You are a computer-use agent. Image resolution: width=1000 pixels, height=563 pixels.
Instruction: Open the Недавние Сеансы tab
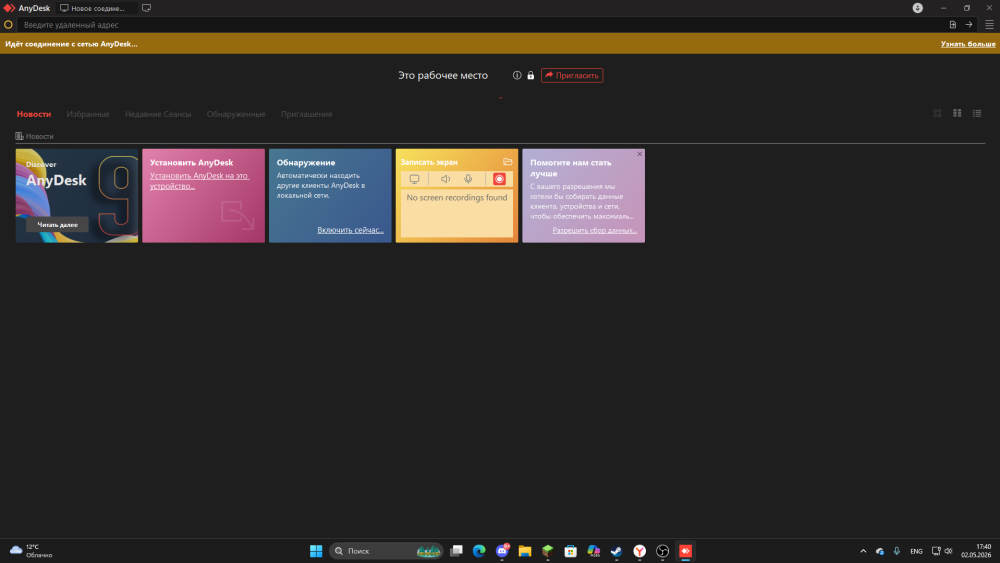pos(158,114)
